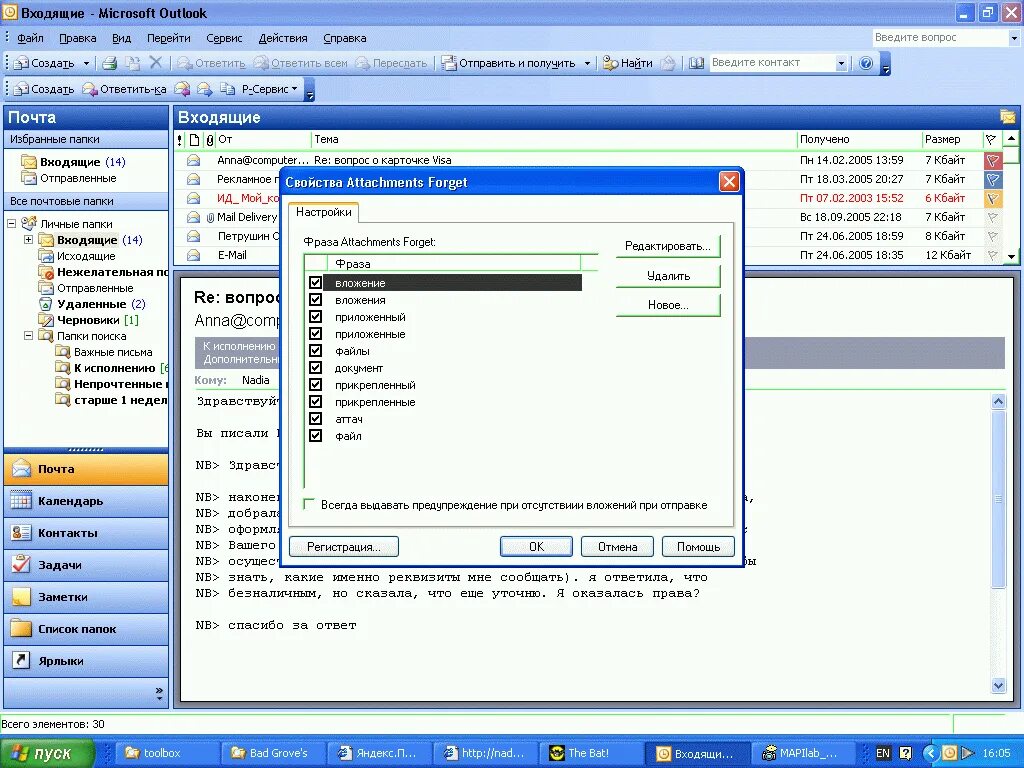Open the Контакты navigation icon
Screen dimensions: 1024x768
coord(21,532)
